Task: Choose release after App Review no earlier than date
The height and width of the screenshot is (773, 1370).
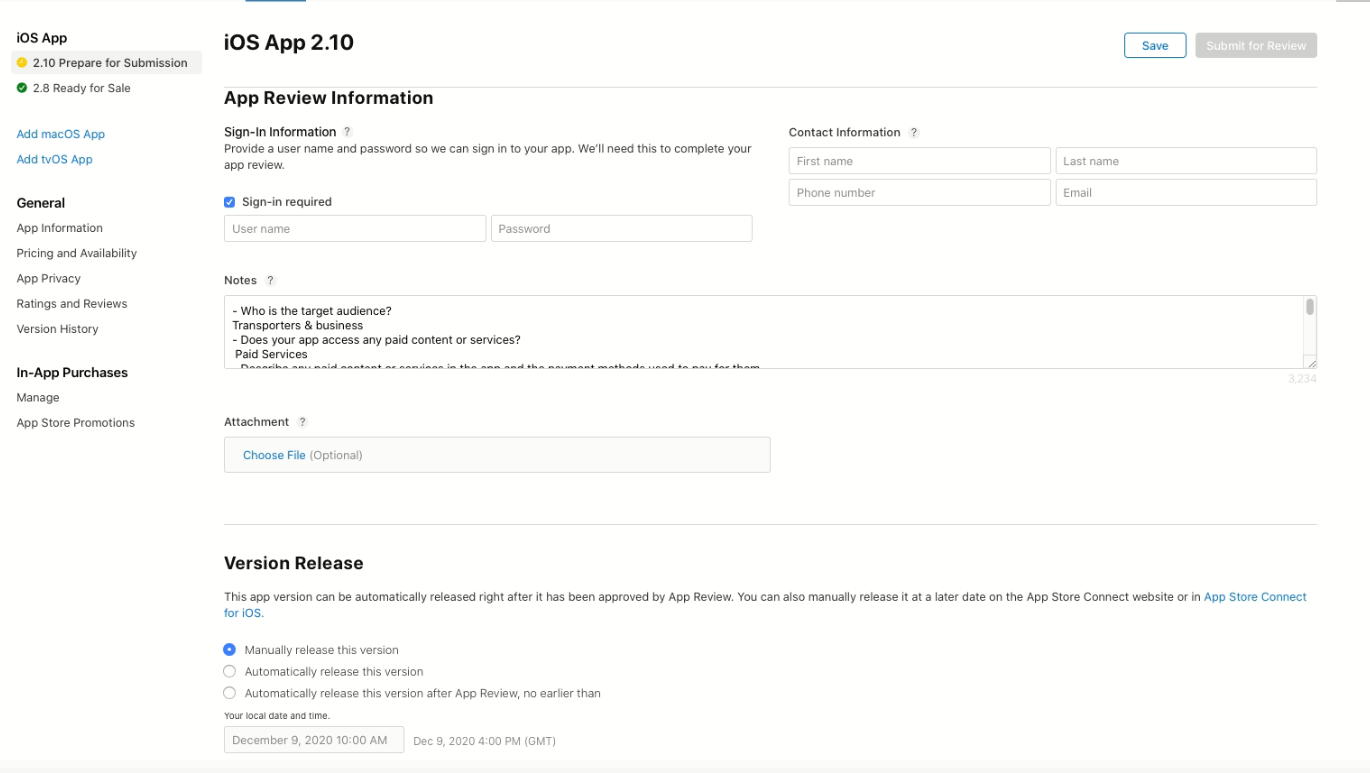Action: click(229, 692)
